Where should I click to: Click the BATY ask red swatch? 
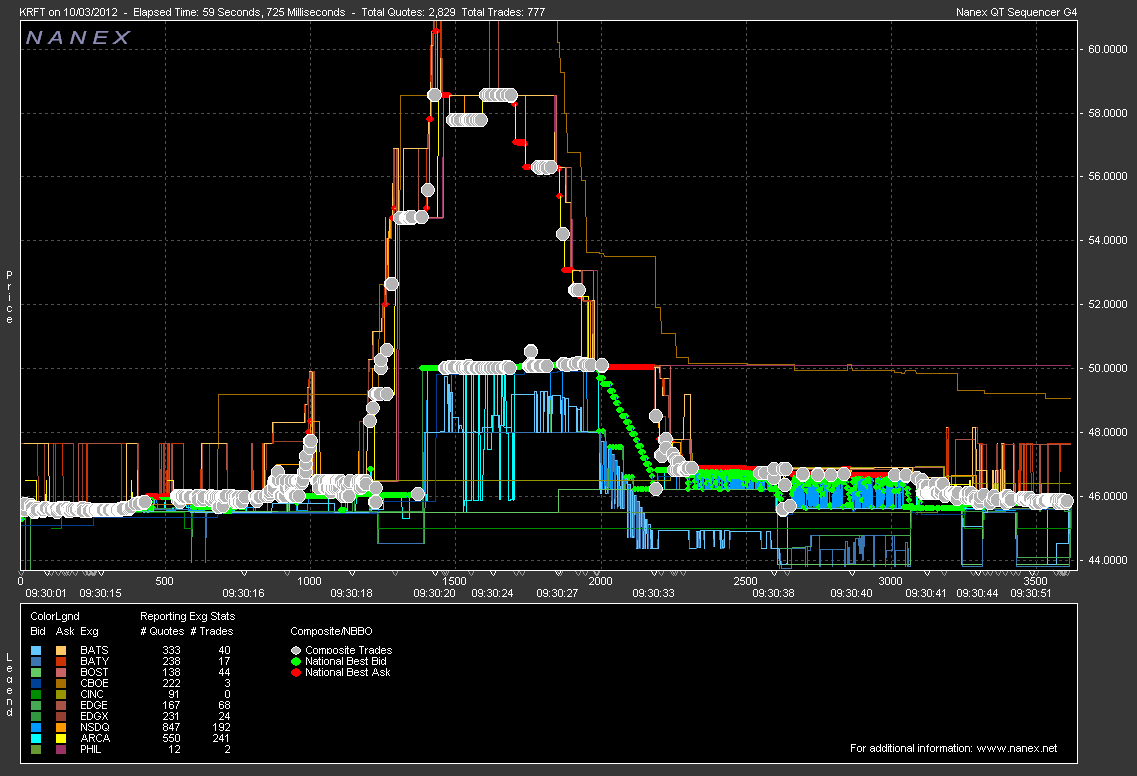click(x=62, y=662)
